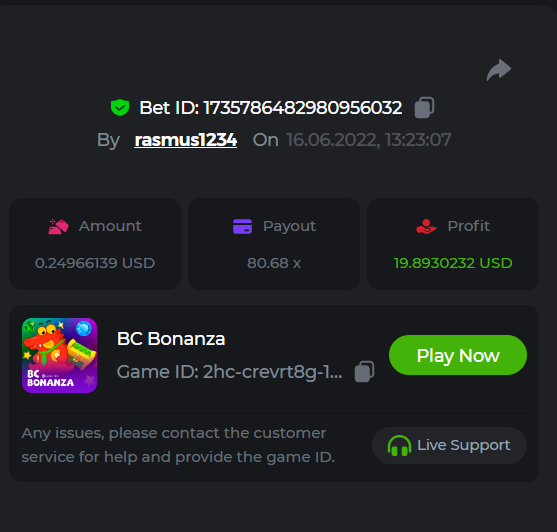557x532 pixels.
Task: Open the BC Bonanza game thumbnail
Action: [x=59, y=355]
